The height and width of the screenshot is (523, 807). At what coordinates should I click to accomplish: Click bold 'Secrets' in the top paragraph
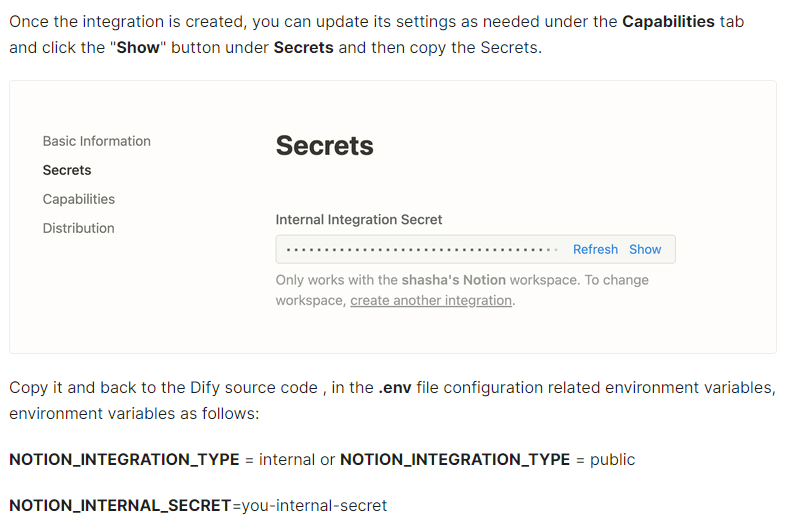click(x=304, y=47)
